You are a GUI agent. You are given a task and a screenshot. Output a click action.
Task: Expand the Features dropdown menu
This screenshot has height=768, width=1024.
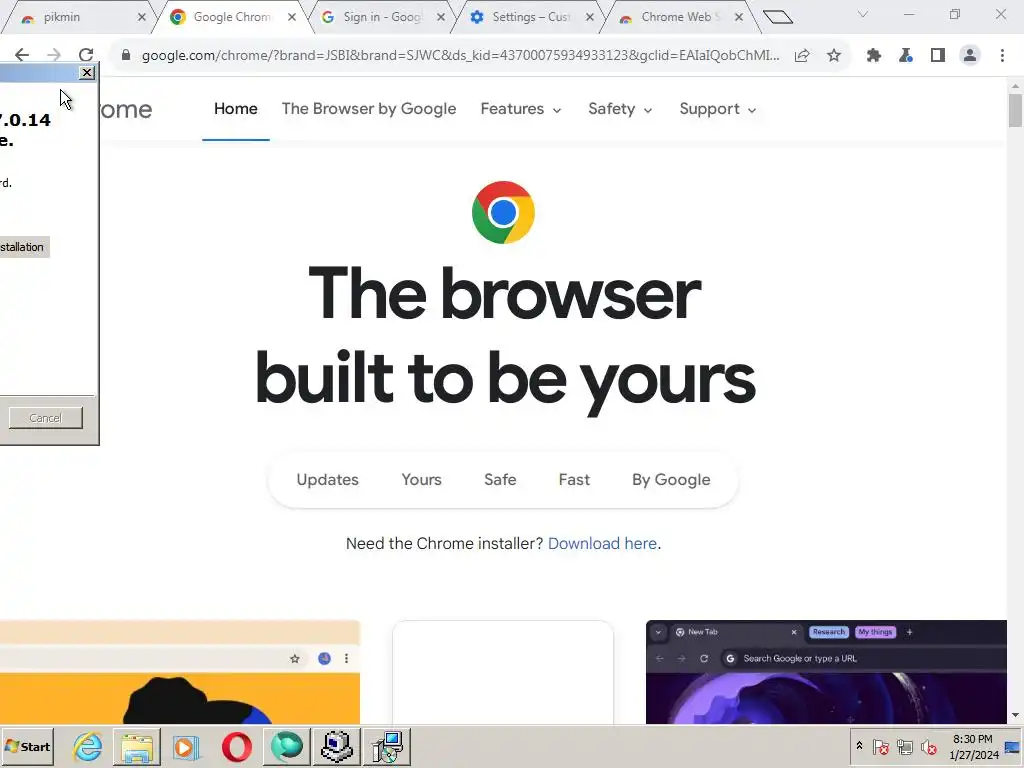(x=520, y=109)
